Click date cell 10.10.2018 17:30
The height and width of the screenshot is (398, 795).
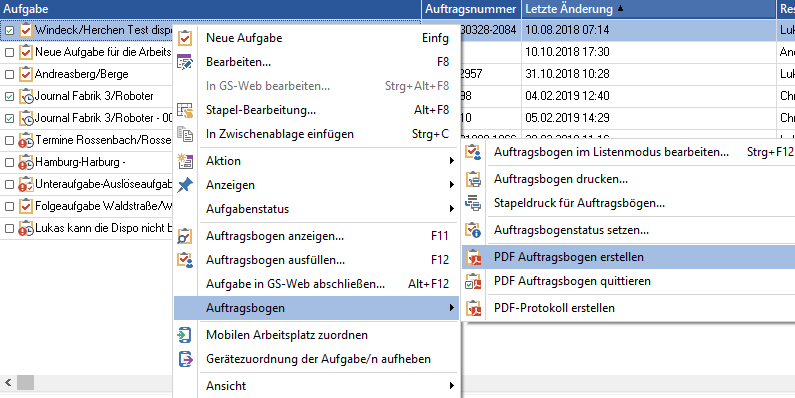tap(648, 52)
